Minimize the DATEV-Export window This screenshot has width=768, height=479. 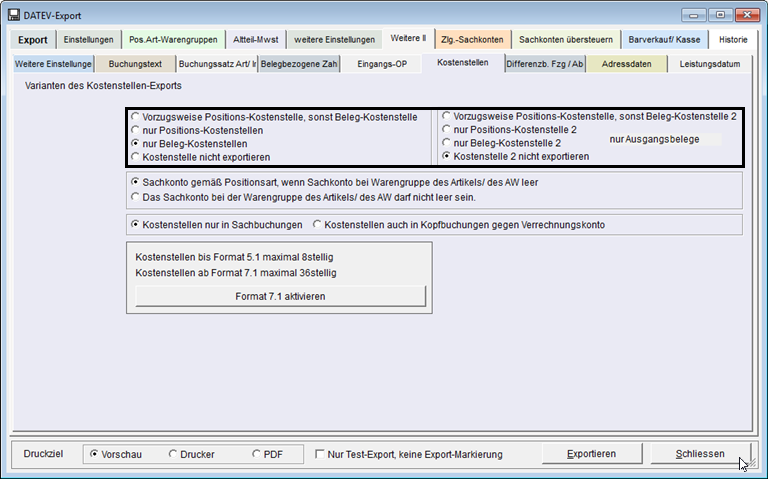(x=693, y=15)
